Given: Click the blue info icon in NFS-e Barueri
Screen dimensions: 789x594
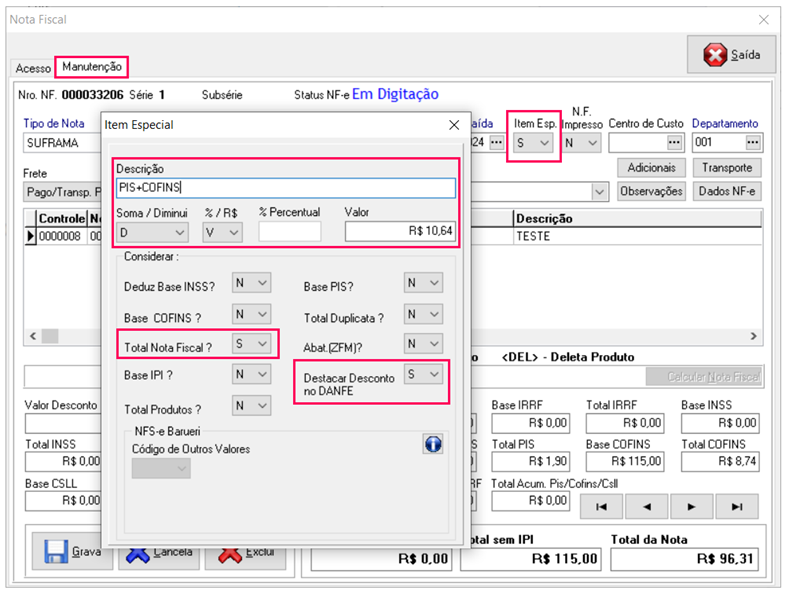Looking at the screenshot, I should (432, 445).
